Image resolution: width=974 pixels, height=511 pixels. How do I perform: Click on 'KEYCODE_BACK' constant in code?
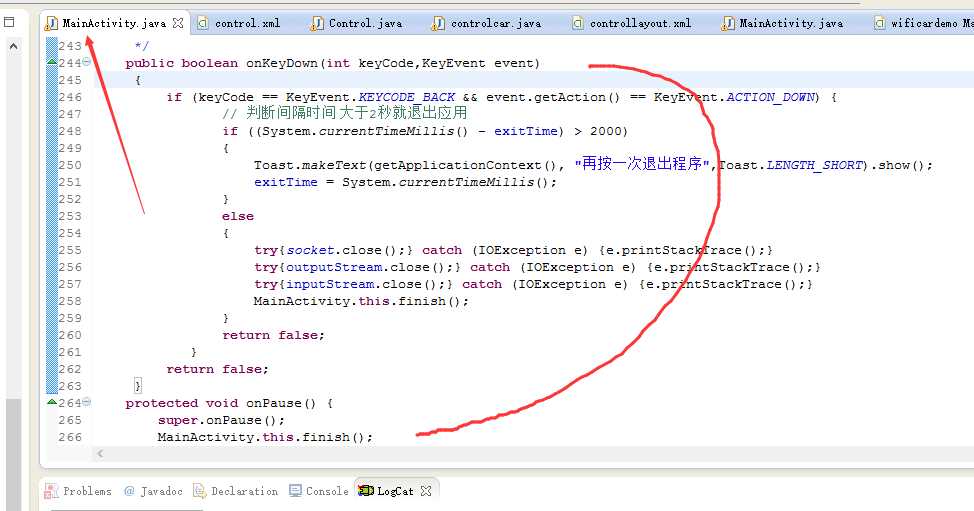[407, 97]
